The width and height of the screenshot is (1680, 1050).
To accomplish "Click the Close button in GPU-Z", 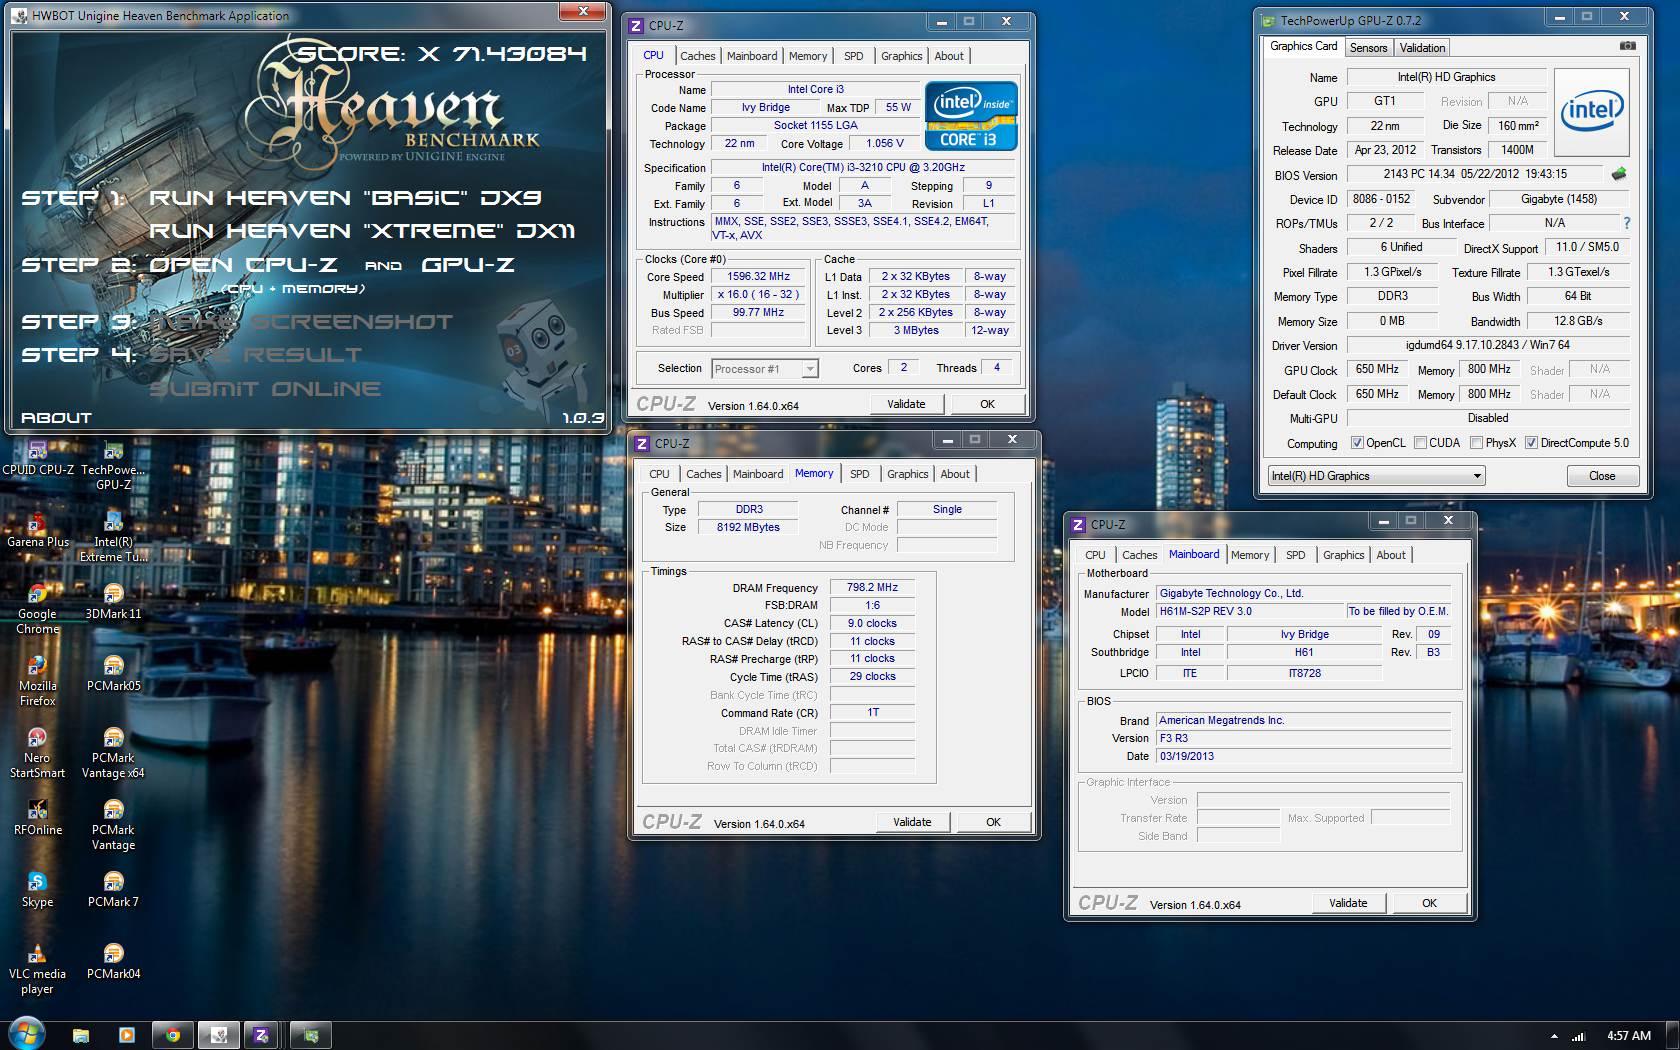I will [x=1602, y=476].
